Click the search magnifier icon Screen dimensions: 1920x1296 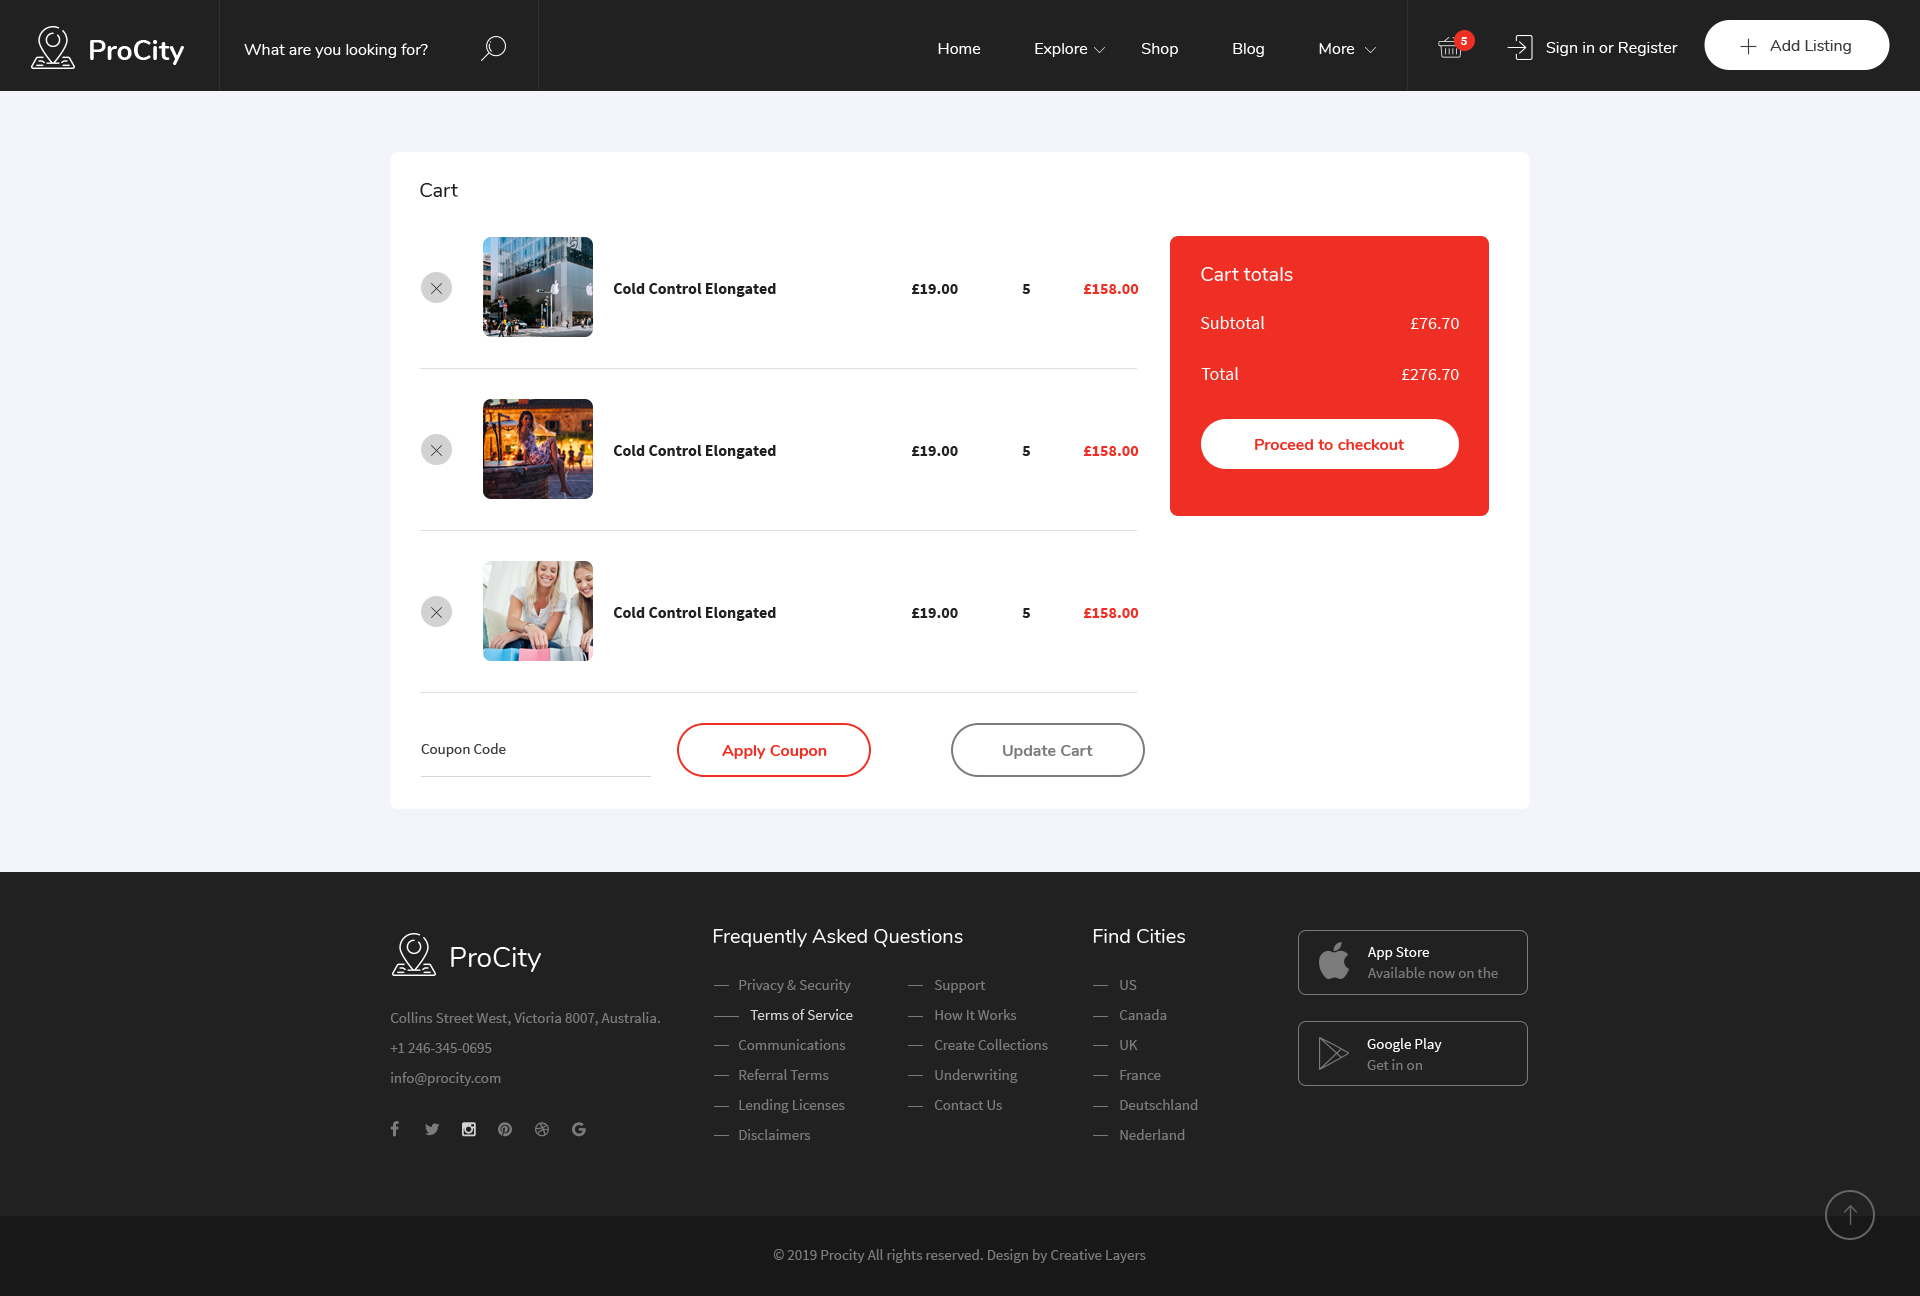pos(493,48)
